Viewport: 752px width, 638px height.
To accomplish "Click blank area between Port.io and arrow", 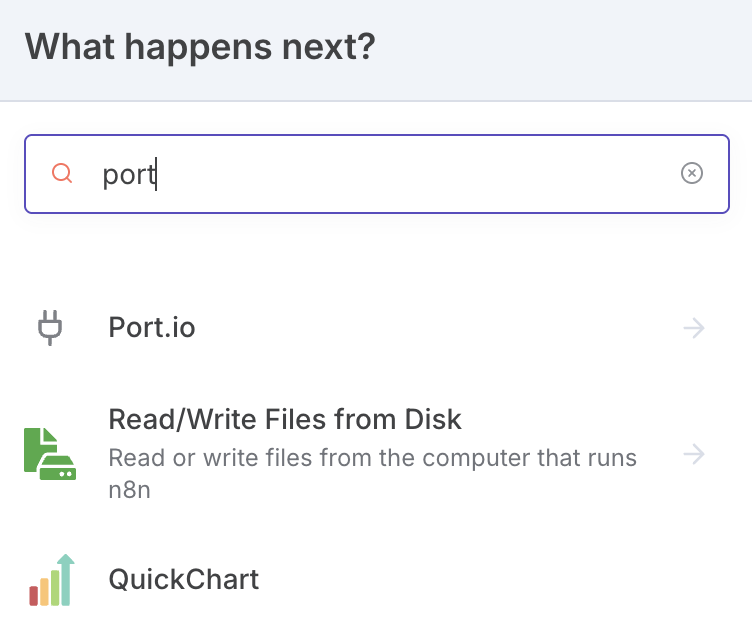I will point(430,328).
